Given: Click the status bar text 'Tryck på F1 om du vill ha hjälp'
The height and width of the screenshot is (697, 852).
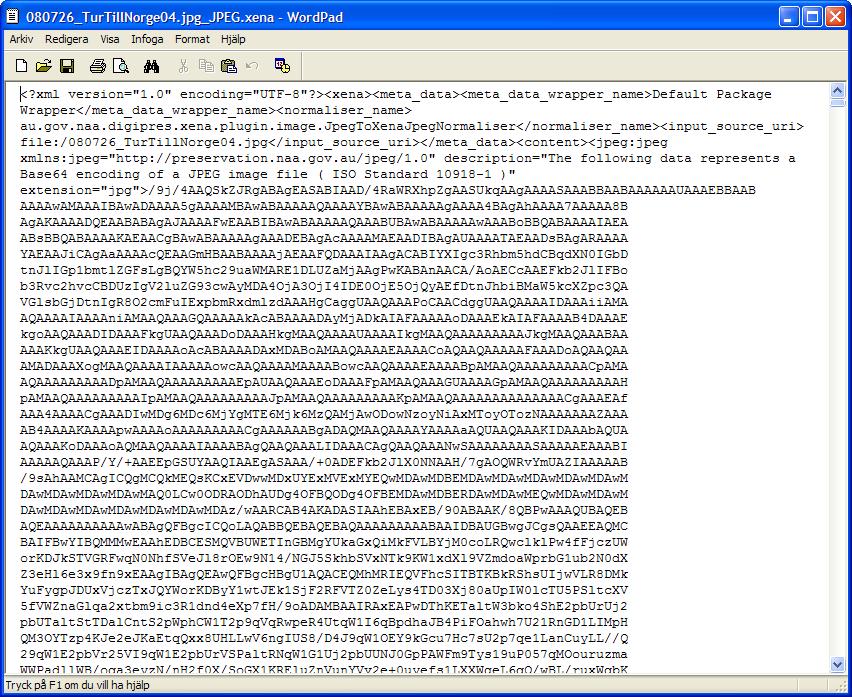Looking at the screenshot, I should [78, 685].
